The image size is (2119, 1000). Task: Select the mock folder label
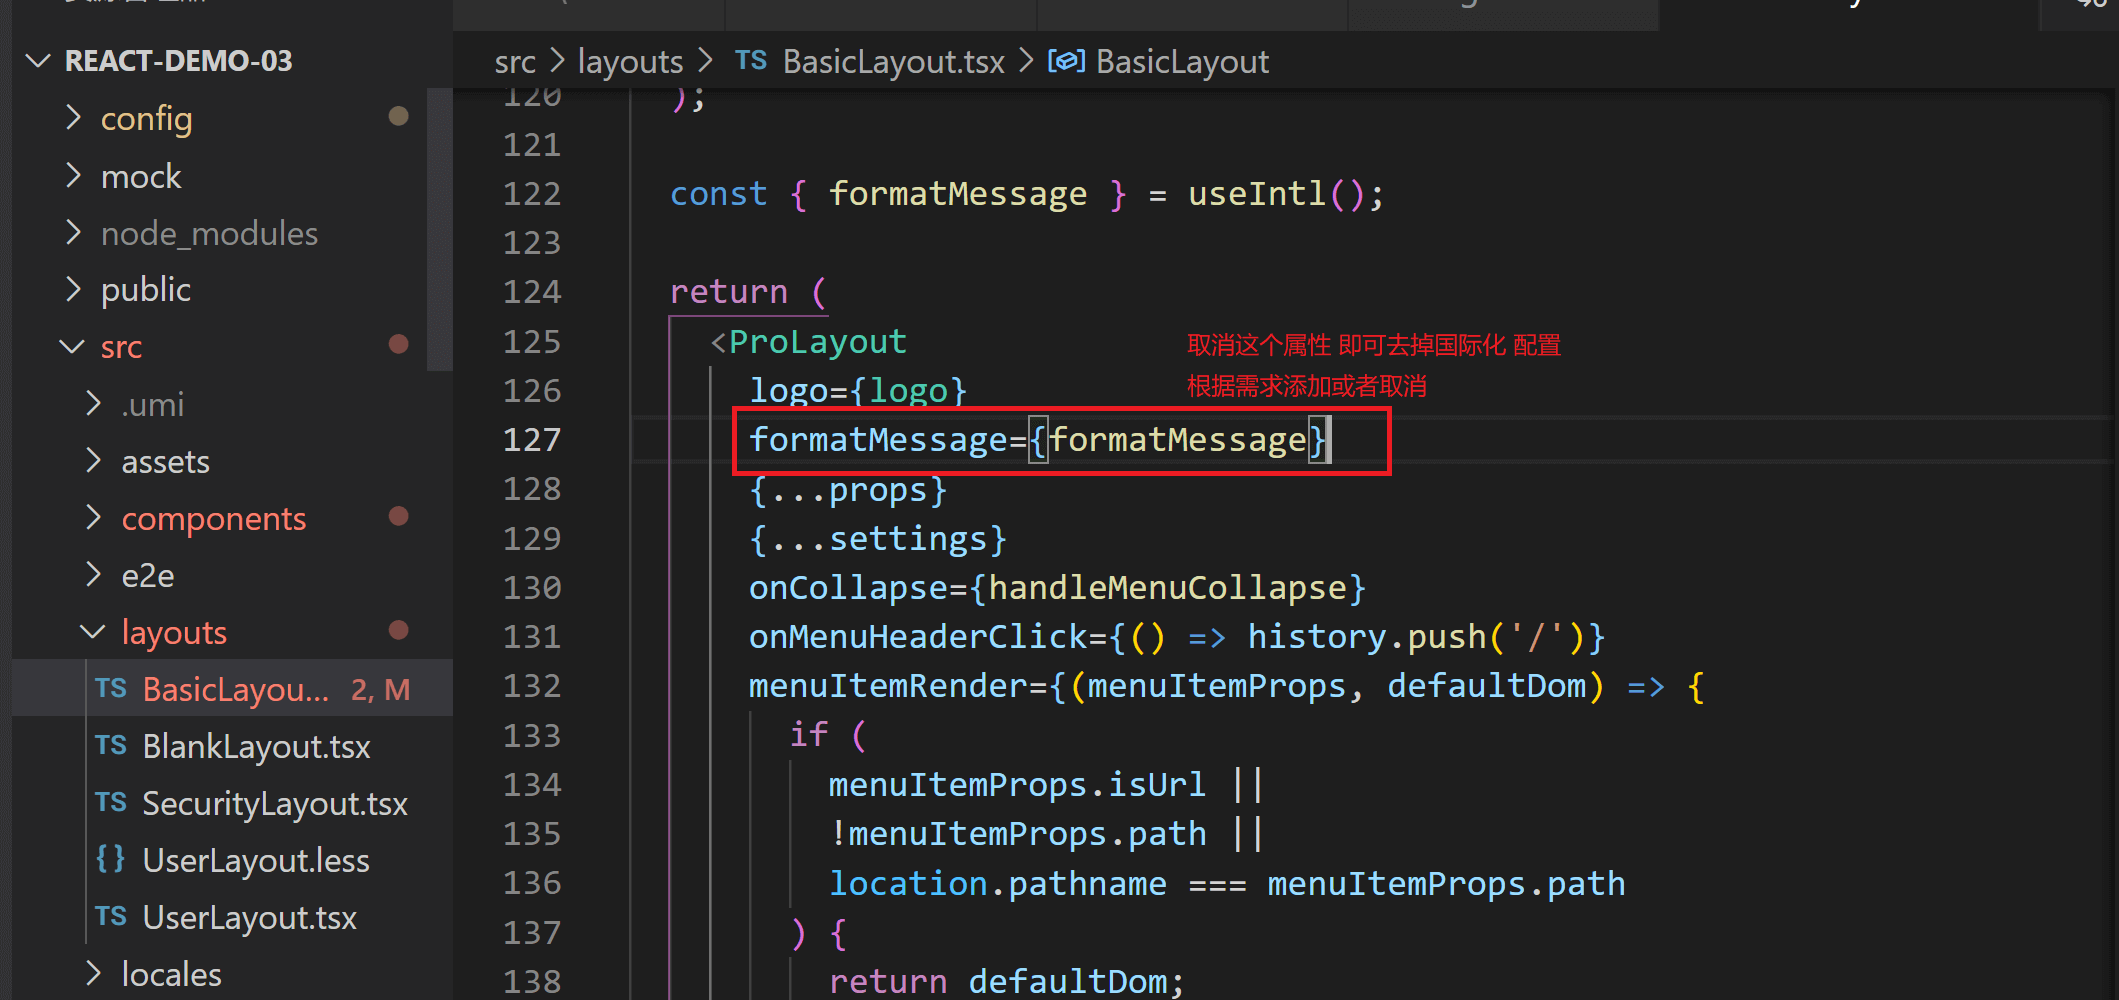pyautogui.click(x=141, y=177)
